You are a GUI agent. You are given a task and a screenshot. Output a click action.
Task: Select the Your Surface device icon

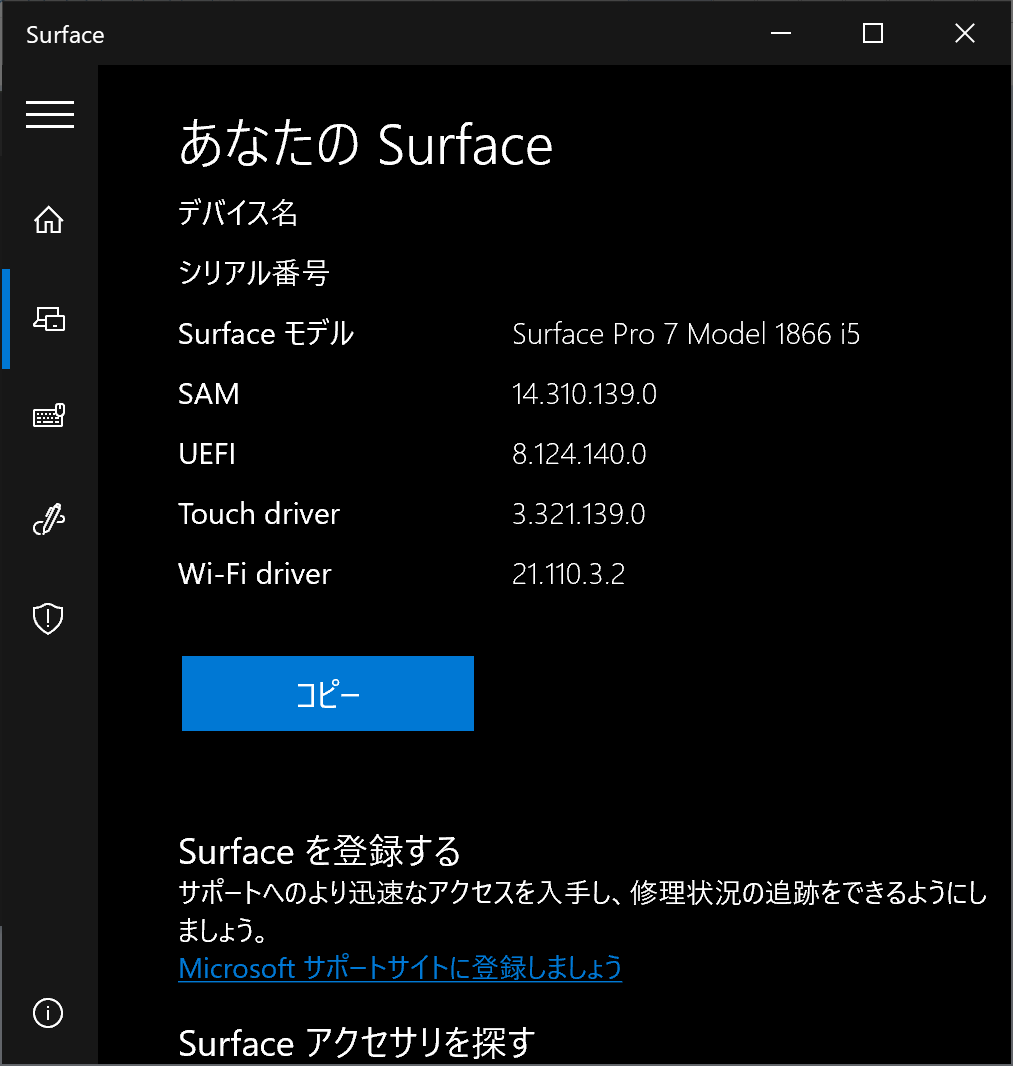tap(49, 319)
